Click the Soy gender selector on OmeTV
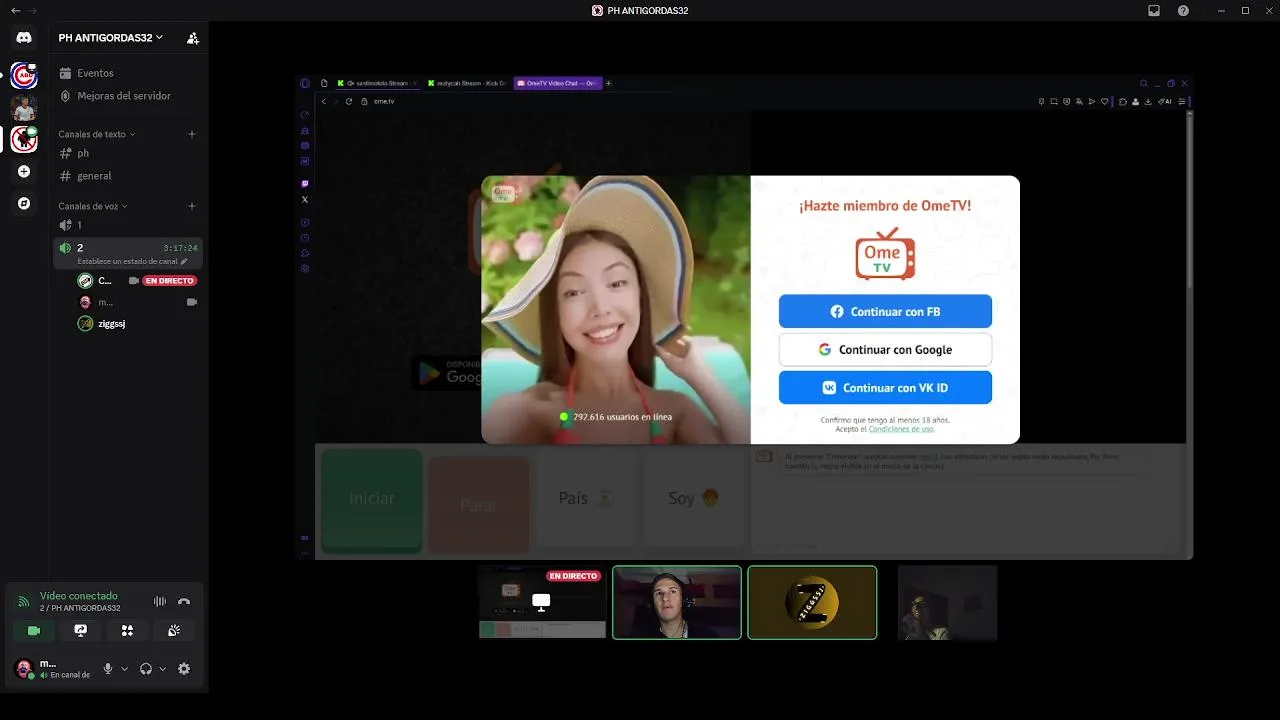 point(693,498)
